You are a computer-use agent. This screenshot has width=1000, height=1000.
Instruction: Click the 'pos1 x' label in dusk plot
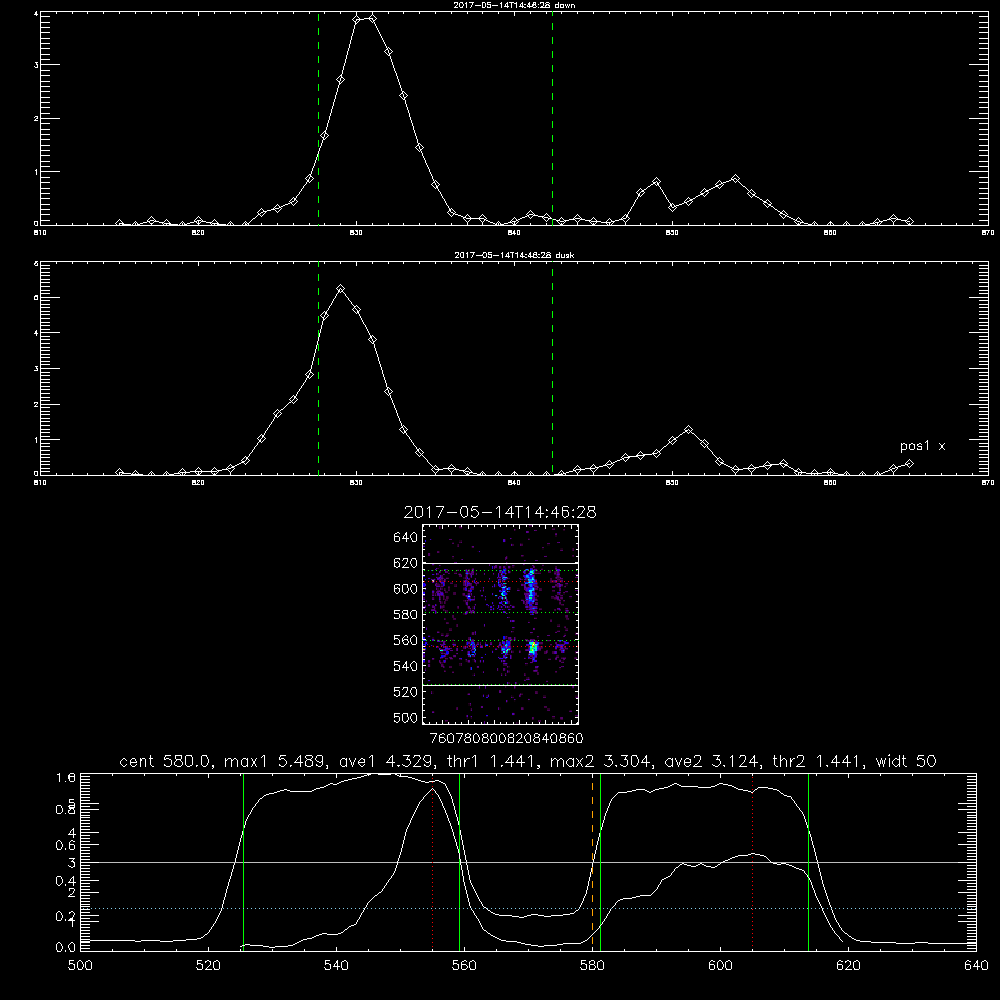(x=922, y=446)
